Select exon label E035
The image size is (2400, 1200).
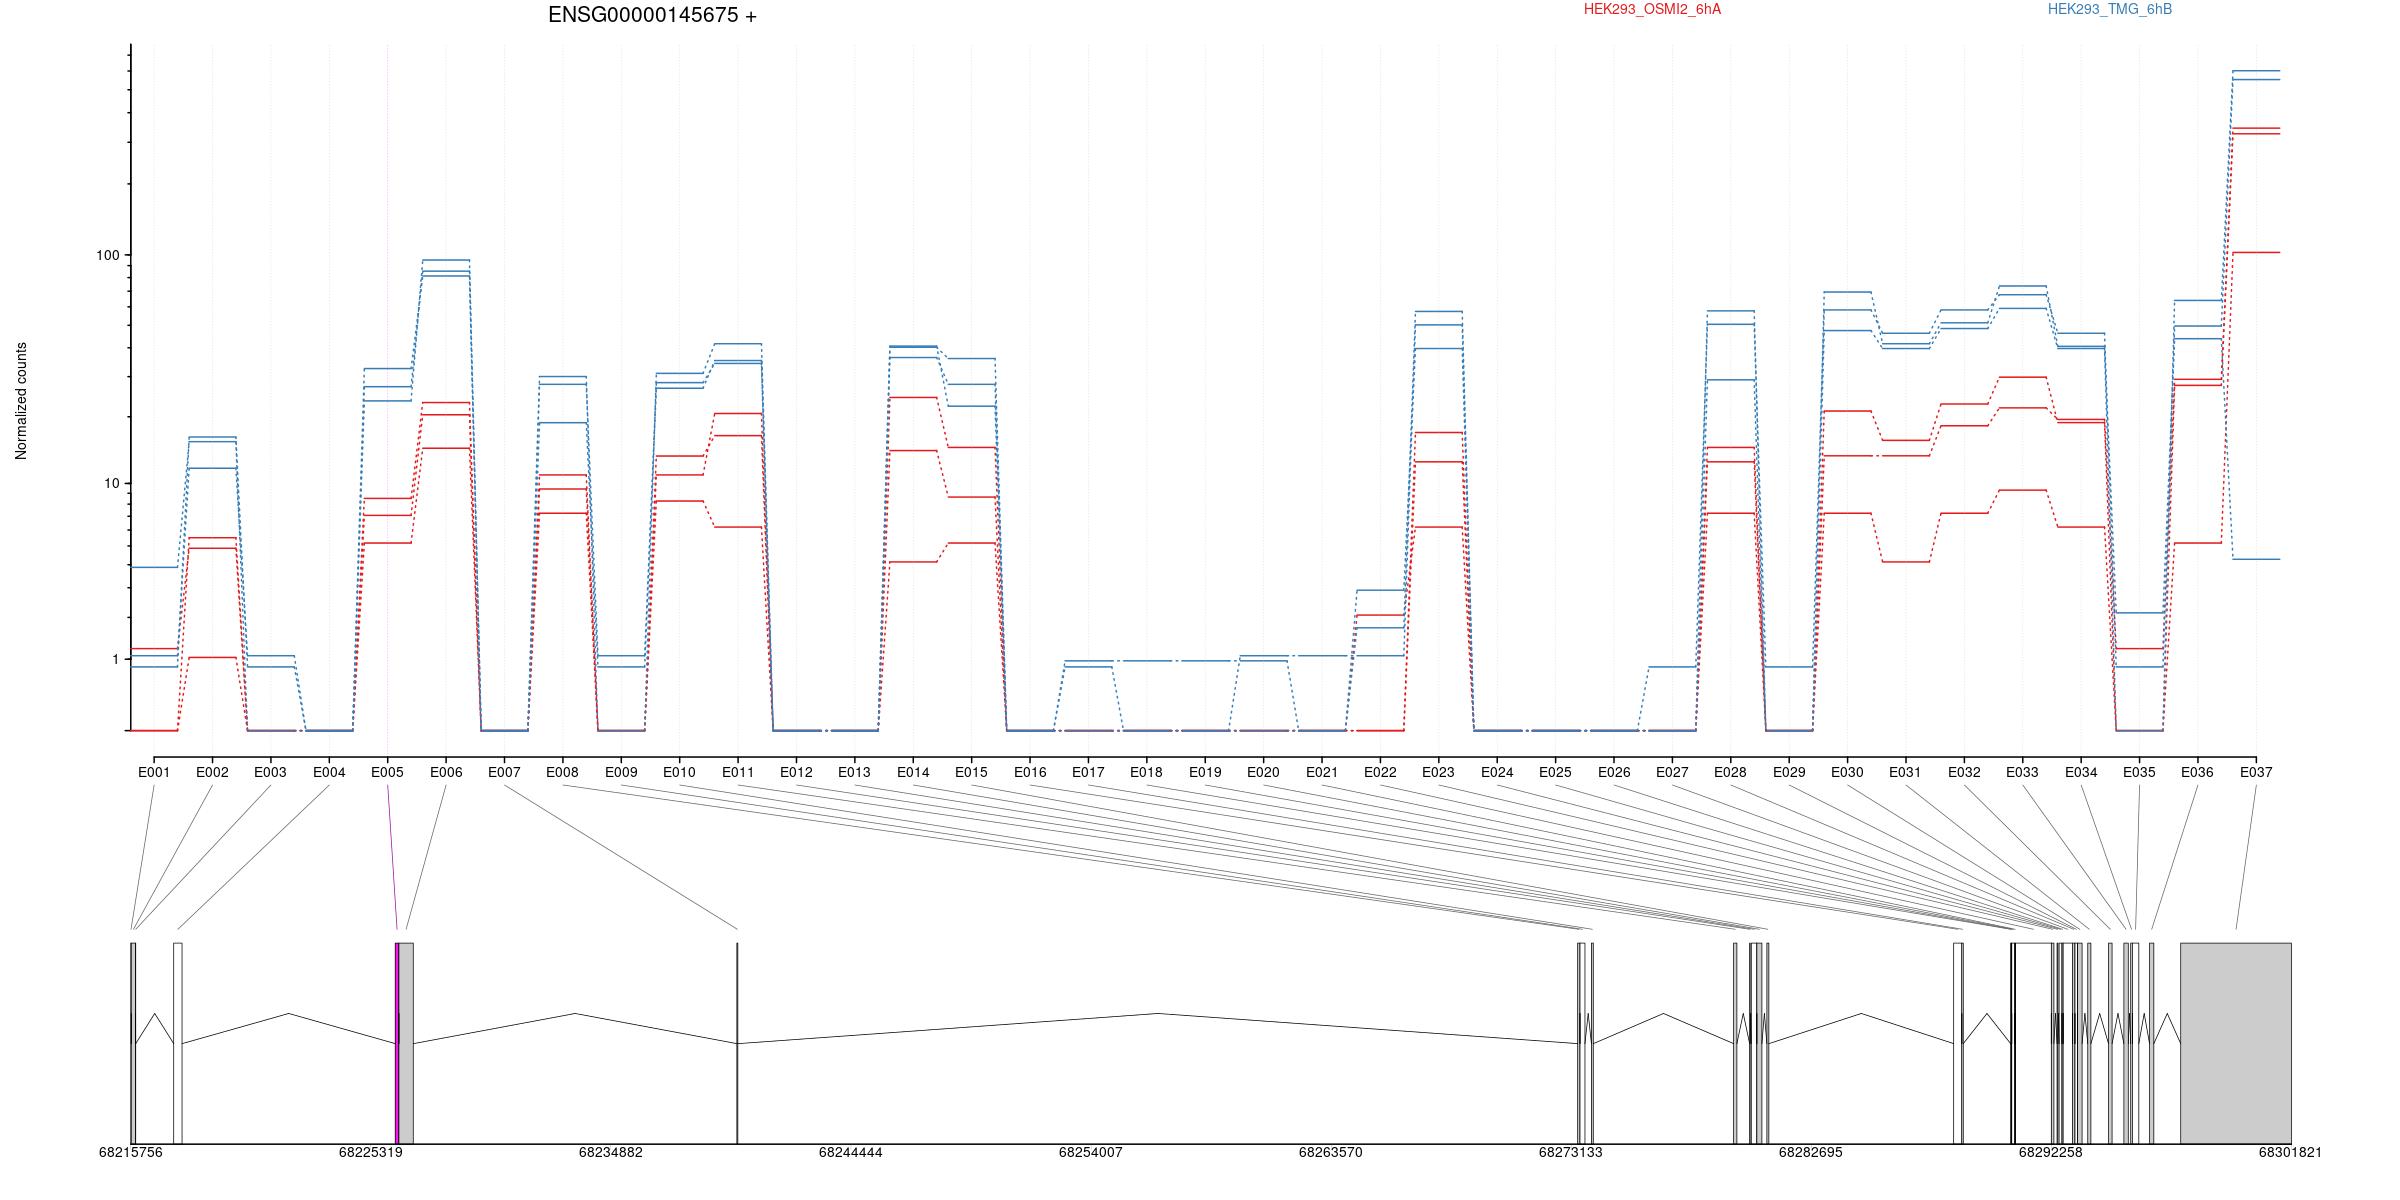2139,772
